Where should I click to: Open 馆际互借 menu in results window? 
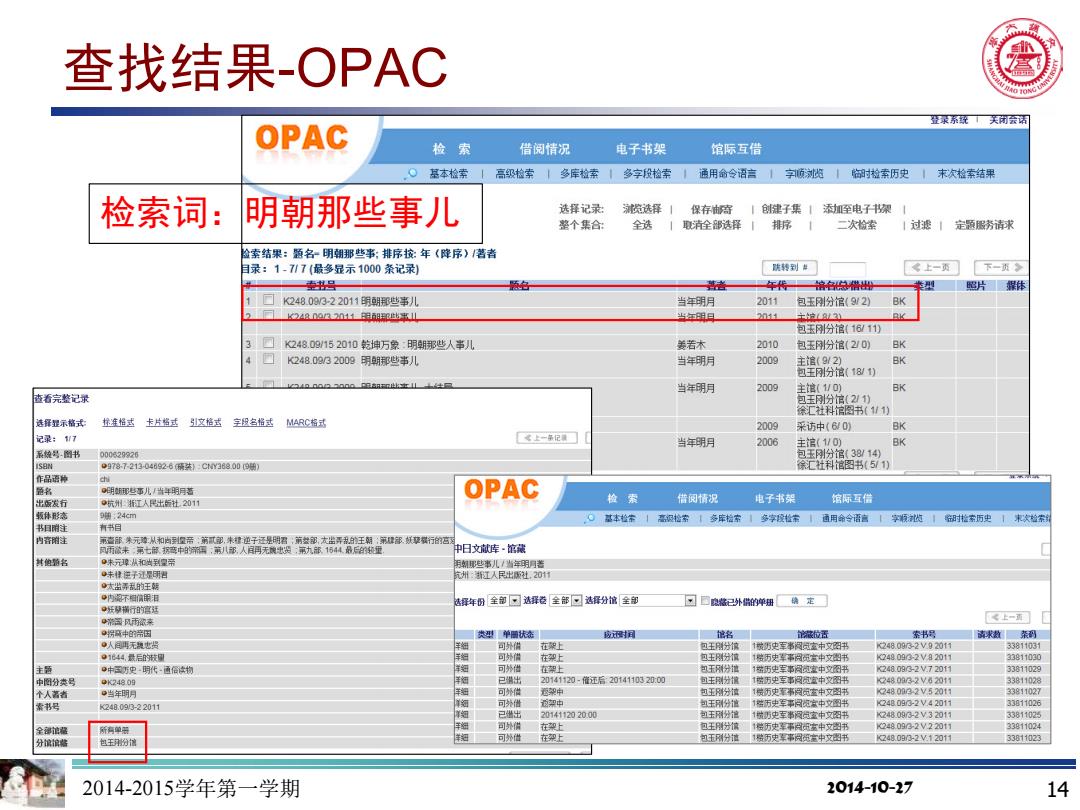click(736, 149)
